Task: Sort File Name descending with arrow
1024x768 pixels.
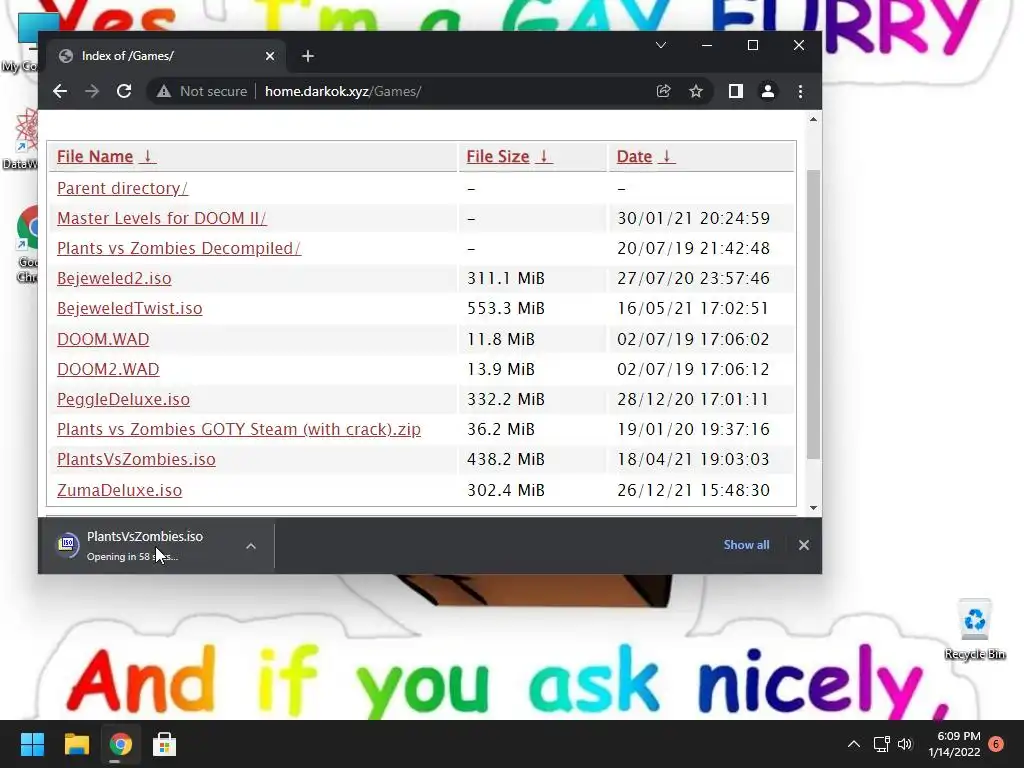Action: point(148,157)
